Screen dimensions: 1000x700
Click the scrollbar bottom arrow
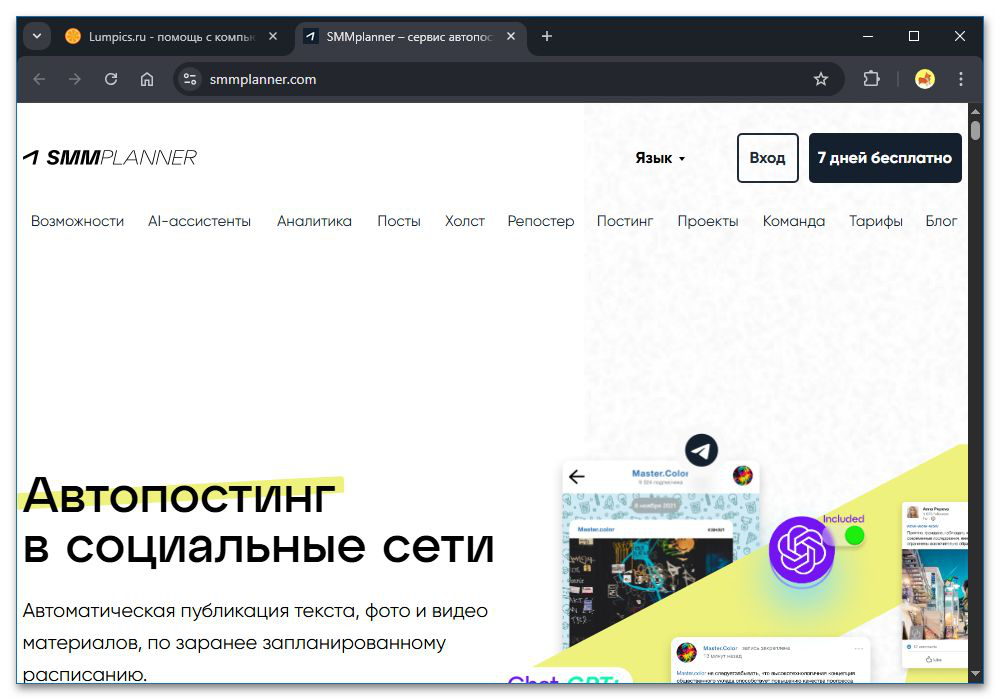pos(975,673)
